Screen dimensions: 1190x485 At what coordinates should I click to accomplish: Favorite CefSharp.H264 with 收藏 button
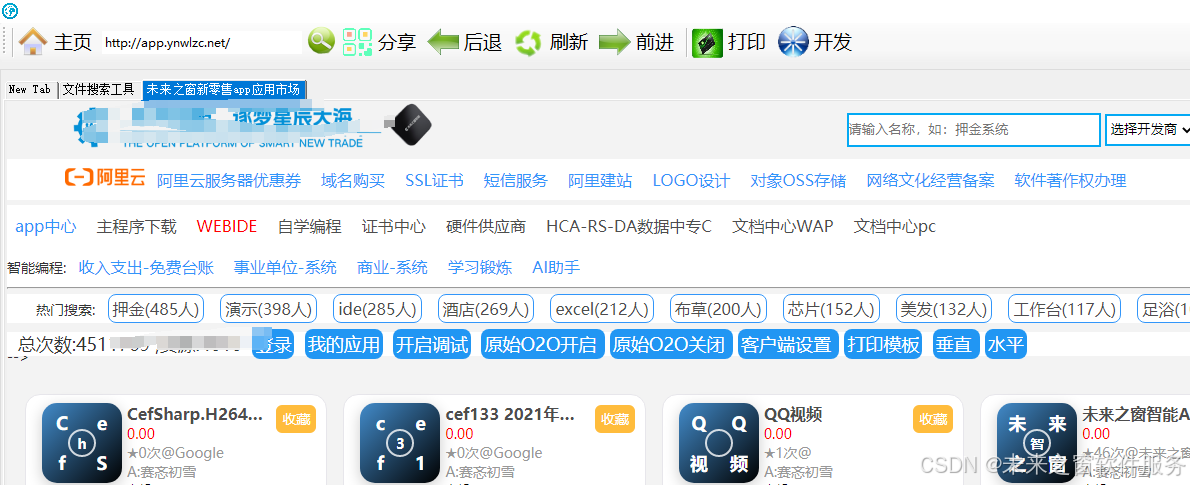coord(296,418)
